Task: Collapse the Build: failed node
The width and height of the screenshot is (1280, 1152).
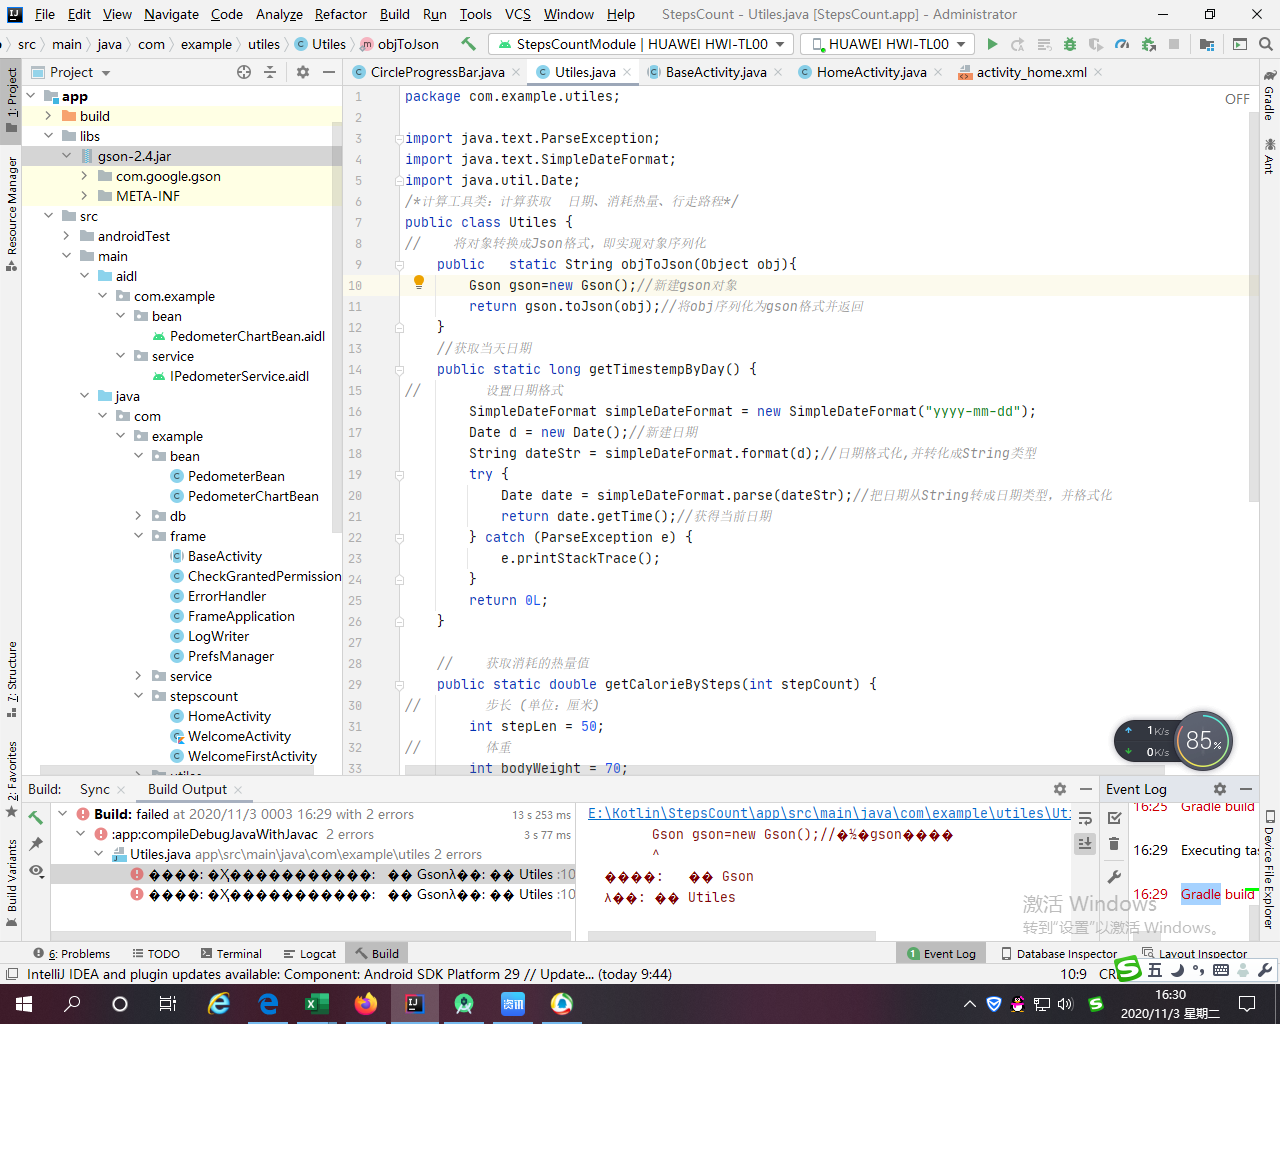Action: click(62, 814)
